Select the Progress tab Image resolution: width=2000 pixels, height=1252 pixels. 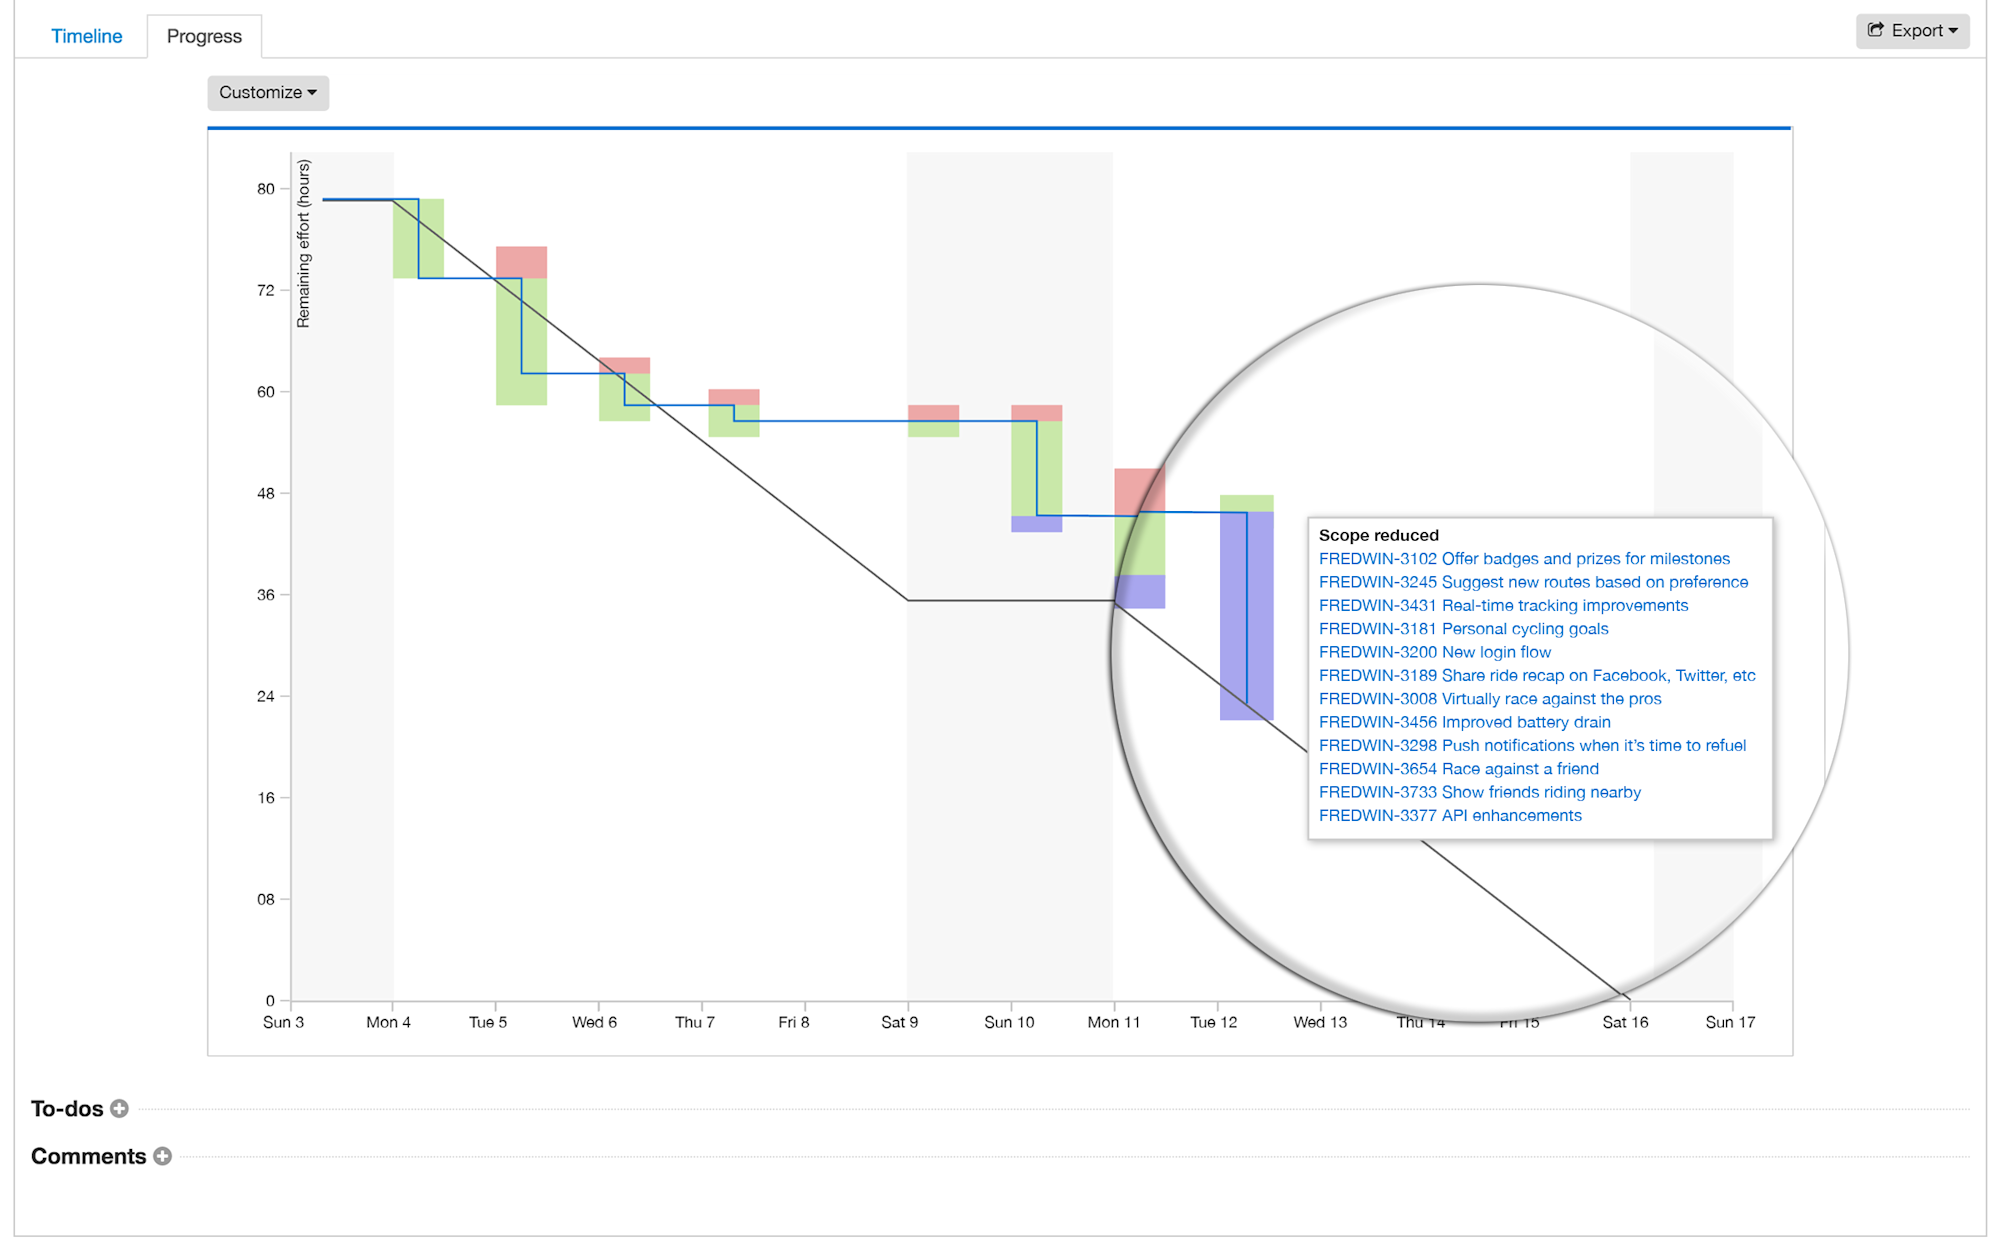coord(204,36)
